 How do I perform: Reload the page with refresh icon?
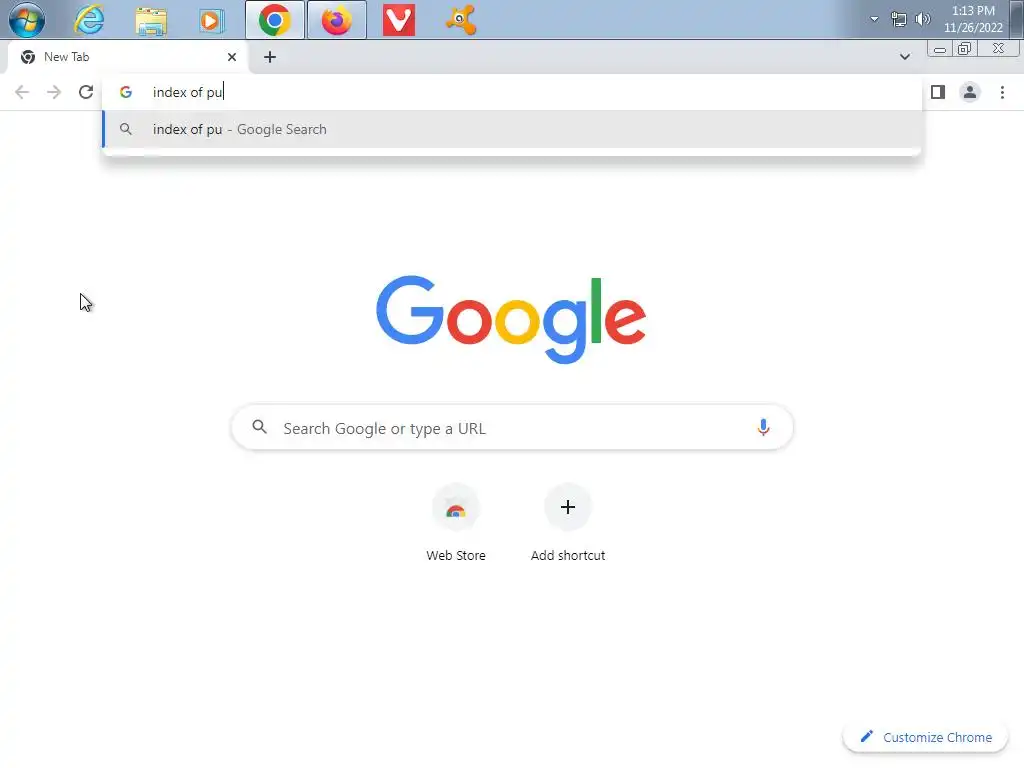pyautogui.click(x=86, y=92)
